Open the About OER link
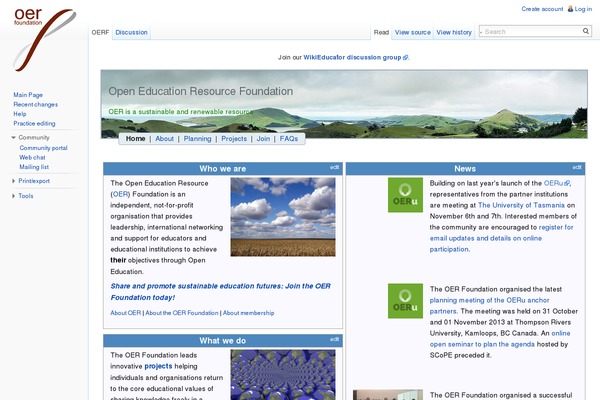 click(126, 313)
